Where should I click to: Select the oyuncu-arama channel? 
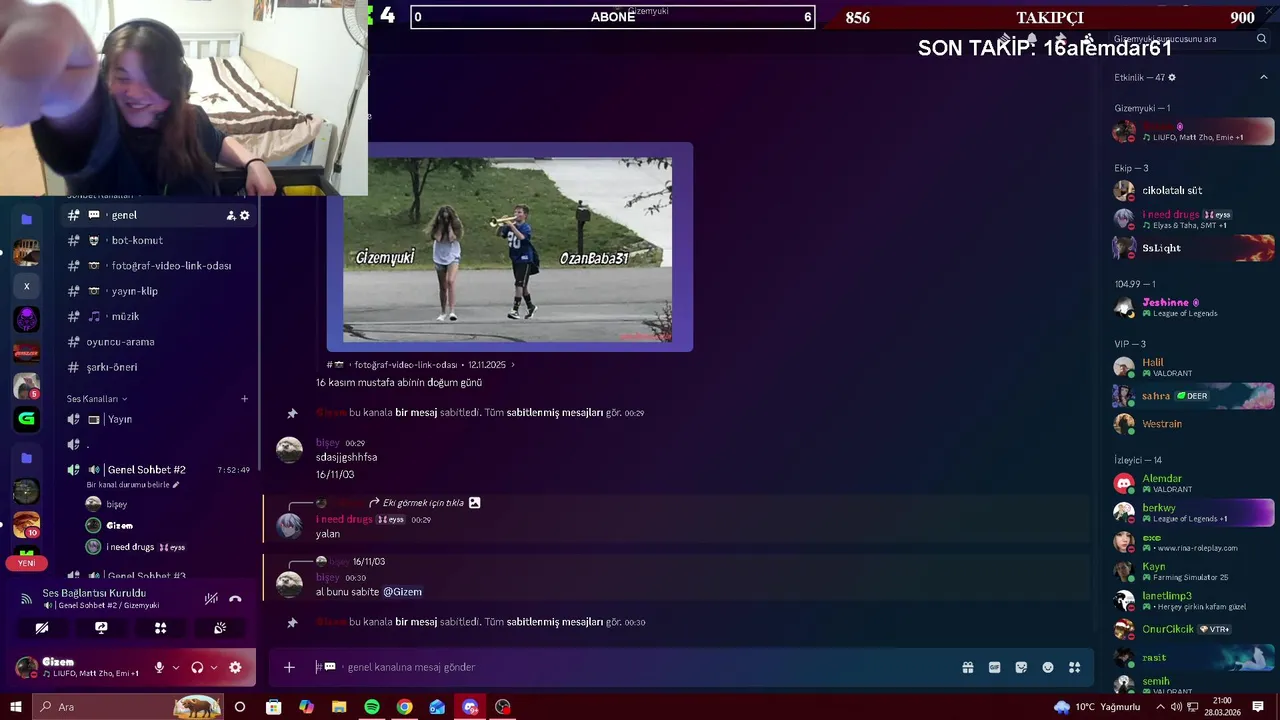coord(158,342)
